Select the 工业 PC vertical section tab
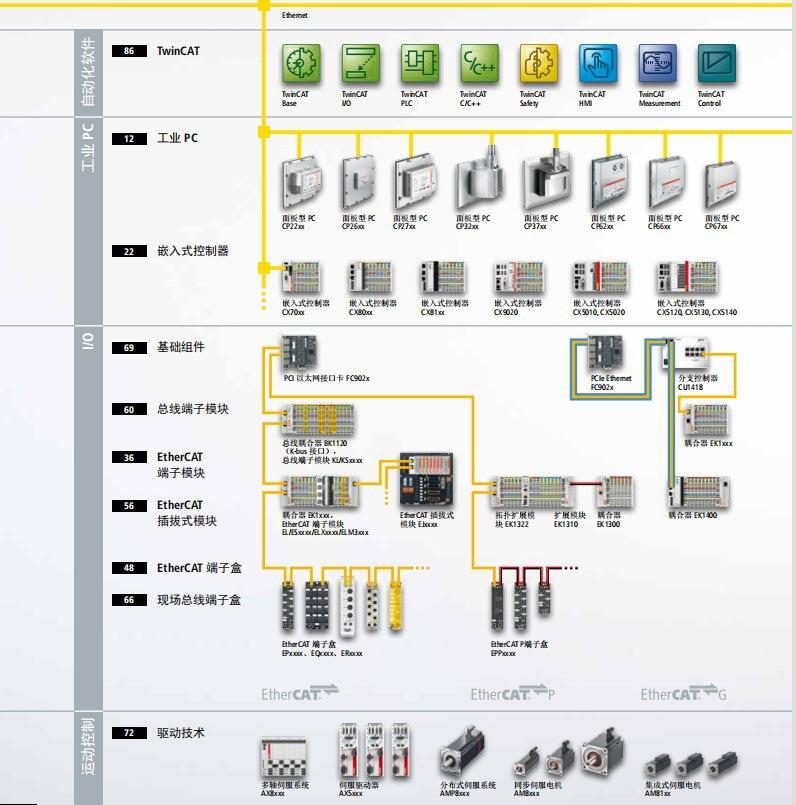This screenshot has height=805, width=796. (88, 221)
